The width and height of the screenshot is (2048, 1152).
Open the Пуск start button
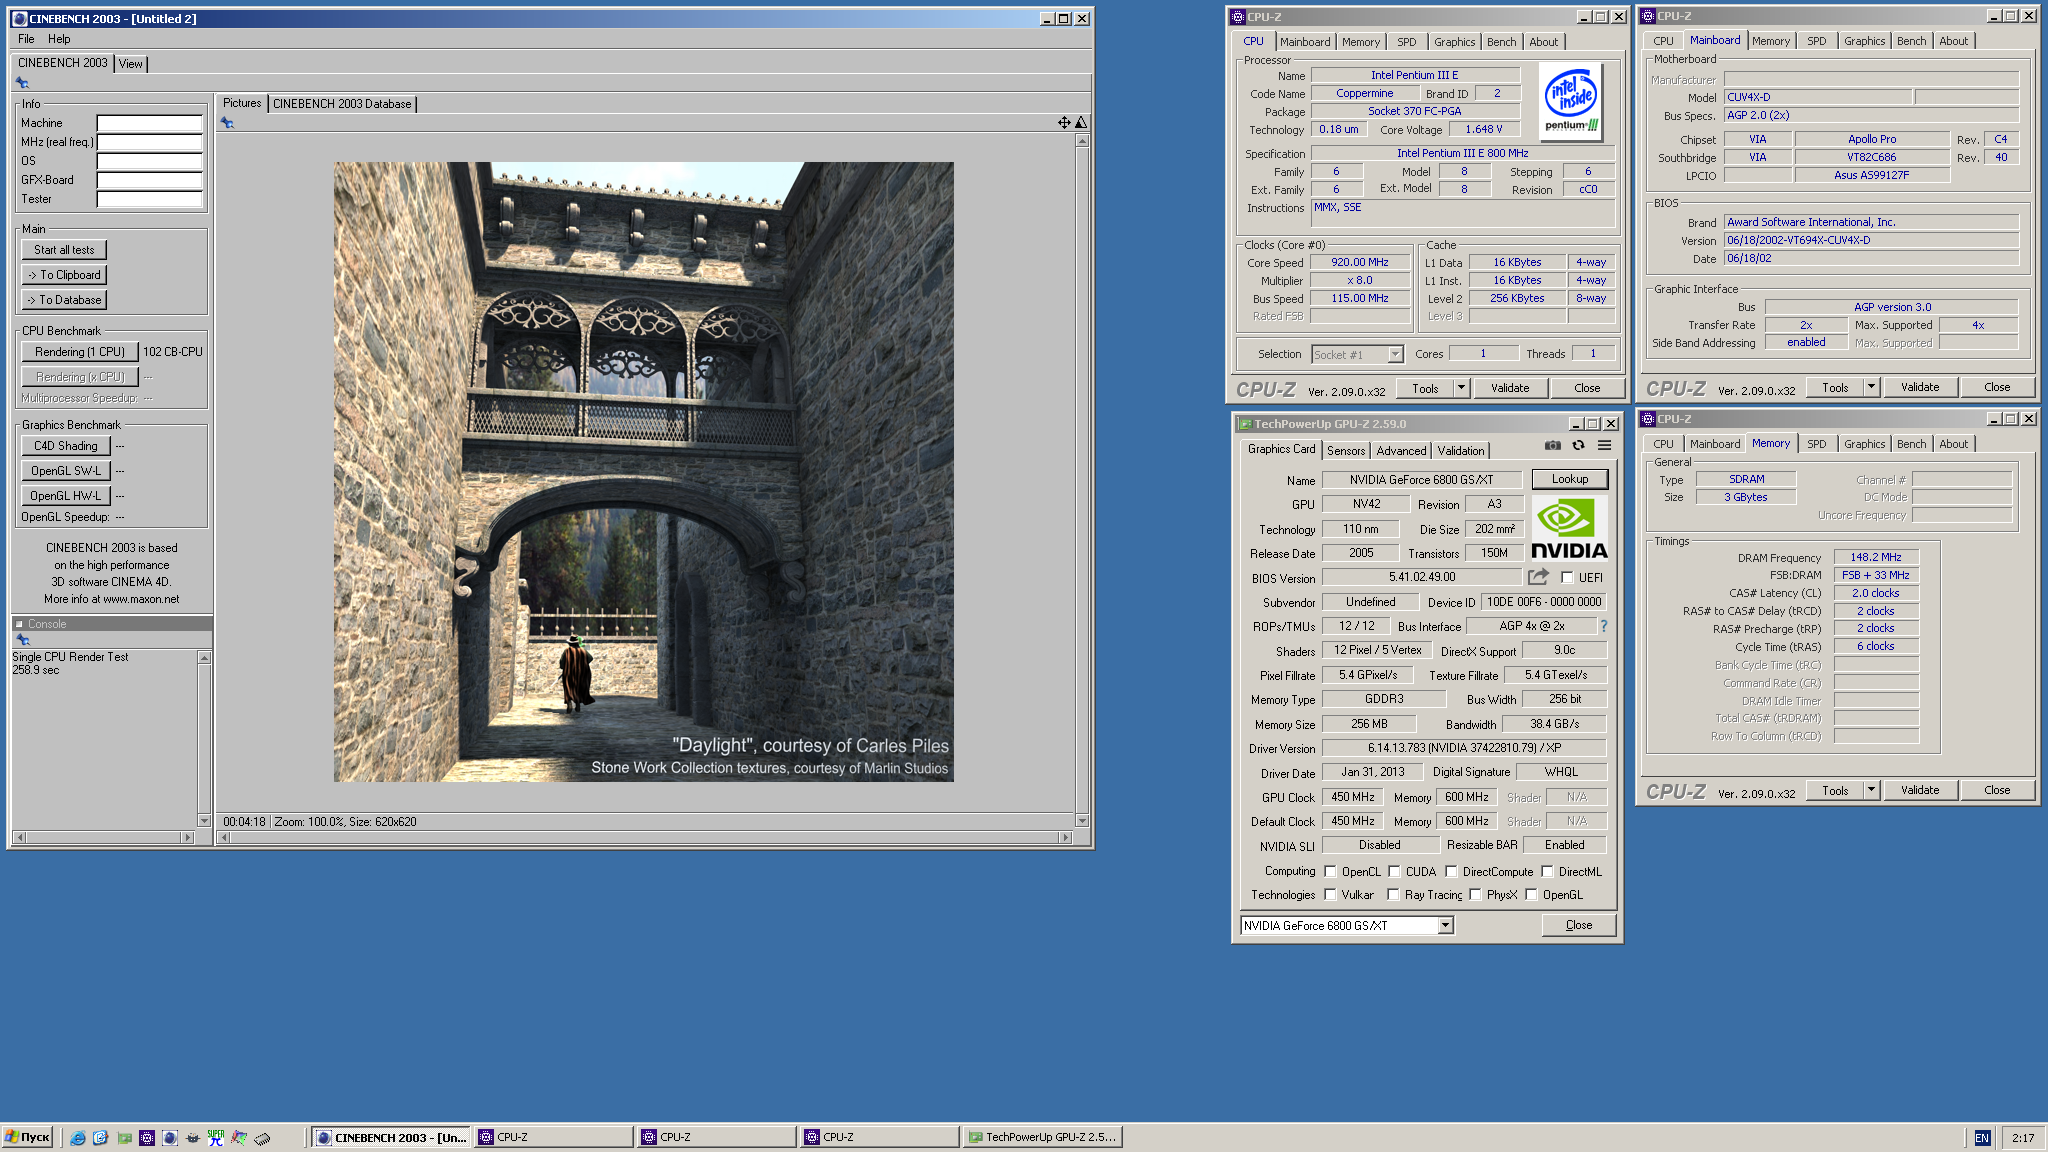click(x=27, y=1137)
